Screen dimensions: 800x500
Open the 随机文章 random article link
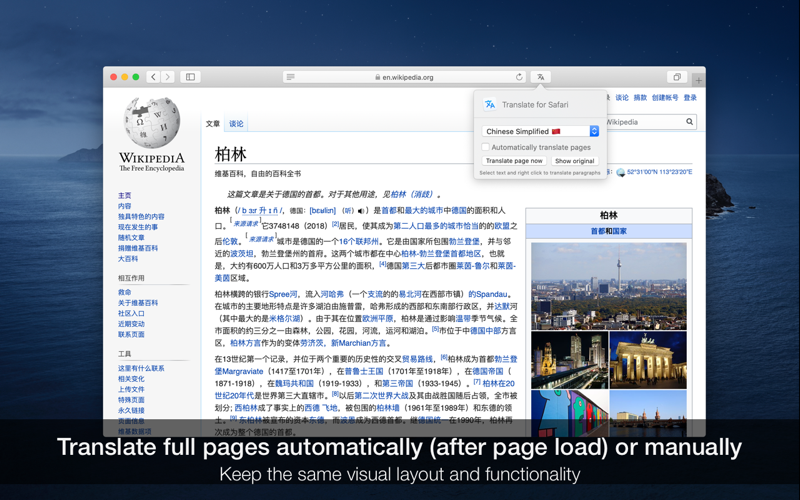click(x=131, y=238)
